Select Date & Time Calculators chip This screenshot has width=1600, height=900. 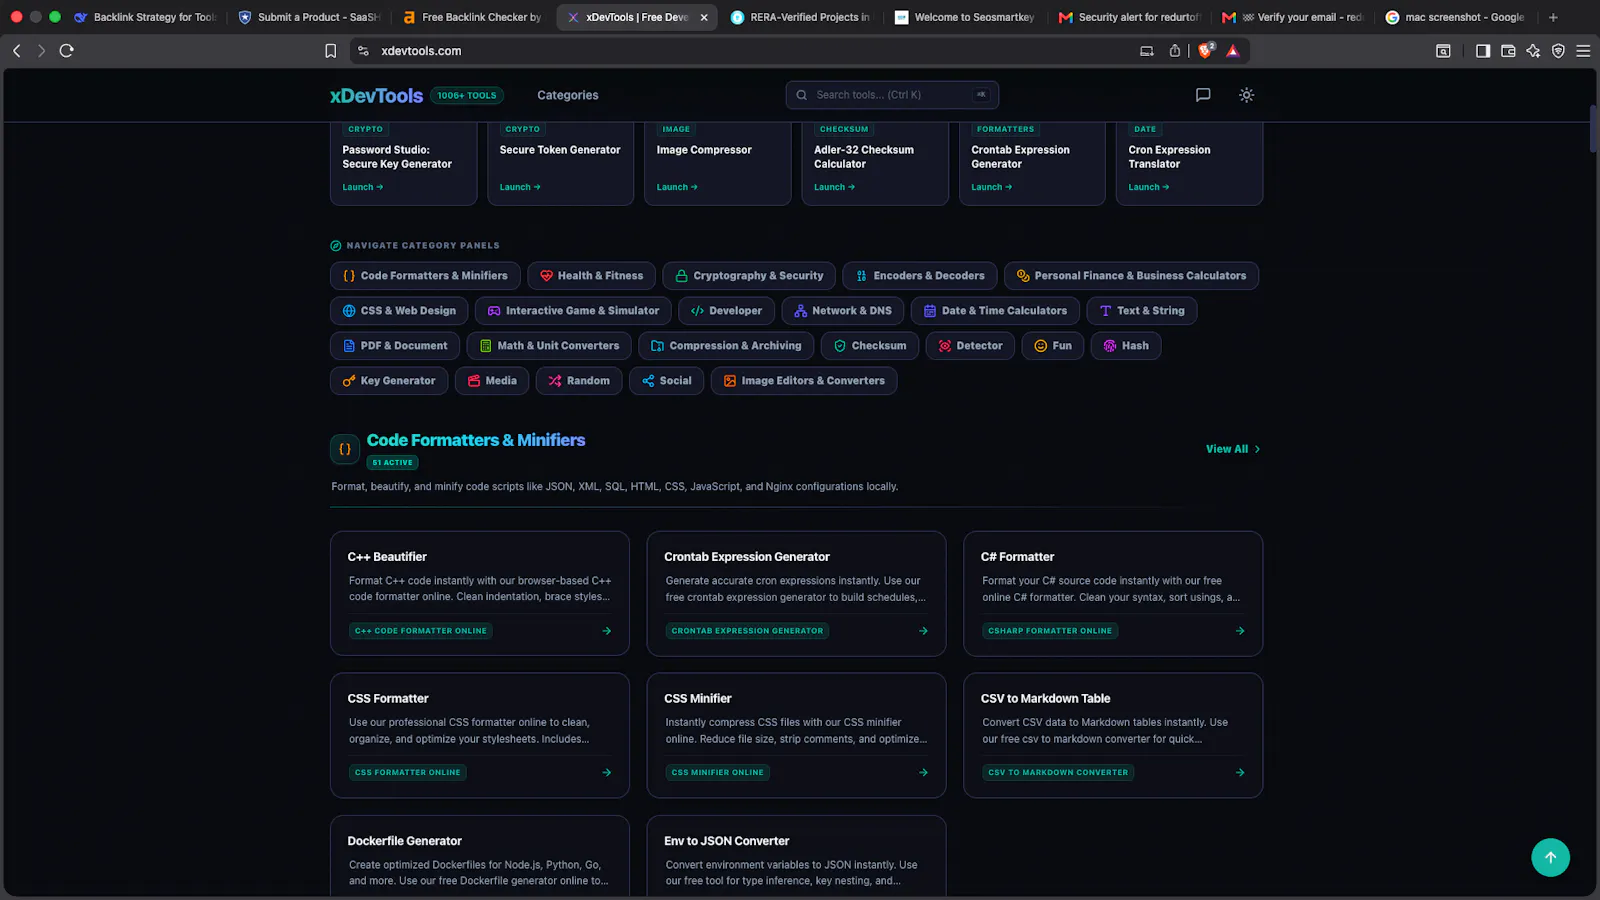[995, 311]
